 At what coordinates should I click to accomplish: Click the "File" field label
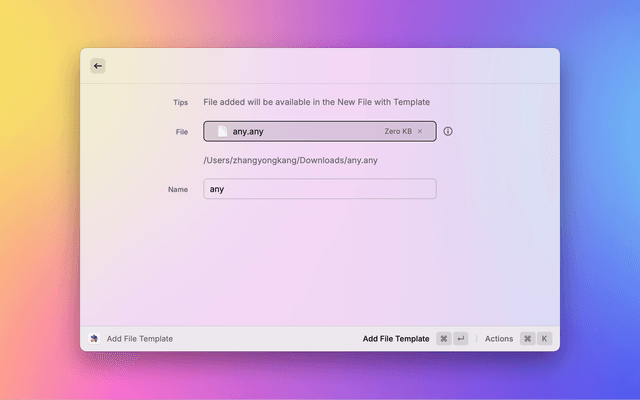click(181, 131)
